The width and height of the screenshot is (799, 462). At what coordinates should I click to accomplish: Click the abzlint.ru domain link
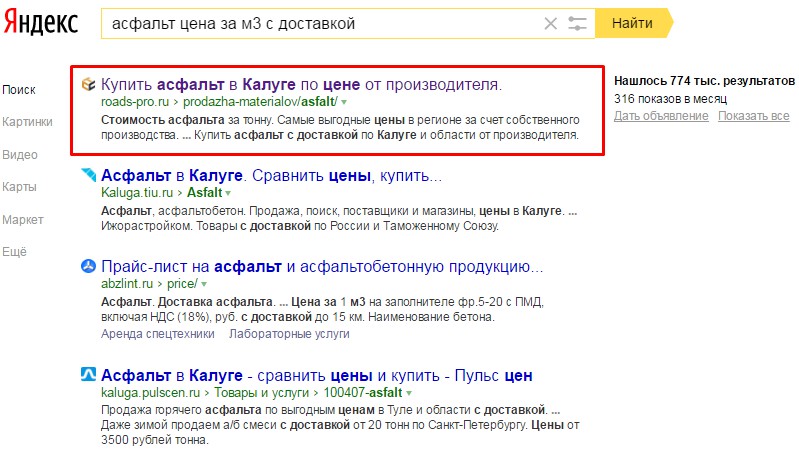point(127,284)
